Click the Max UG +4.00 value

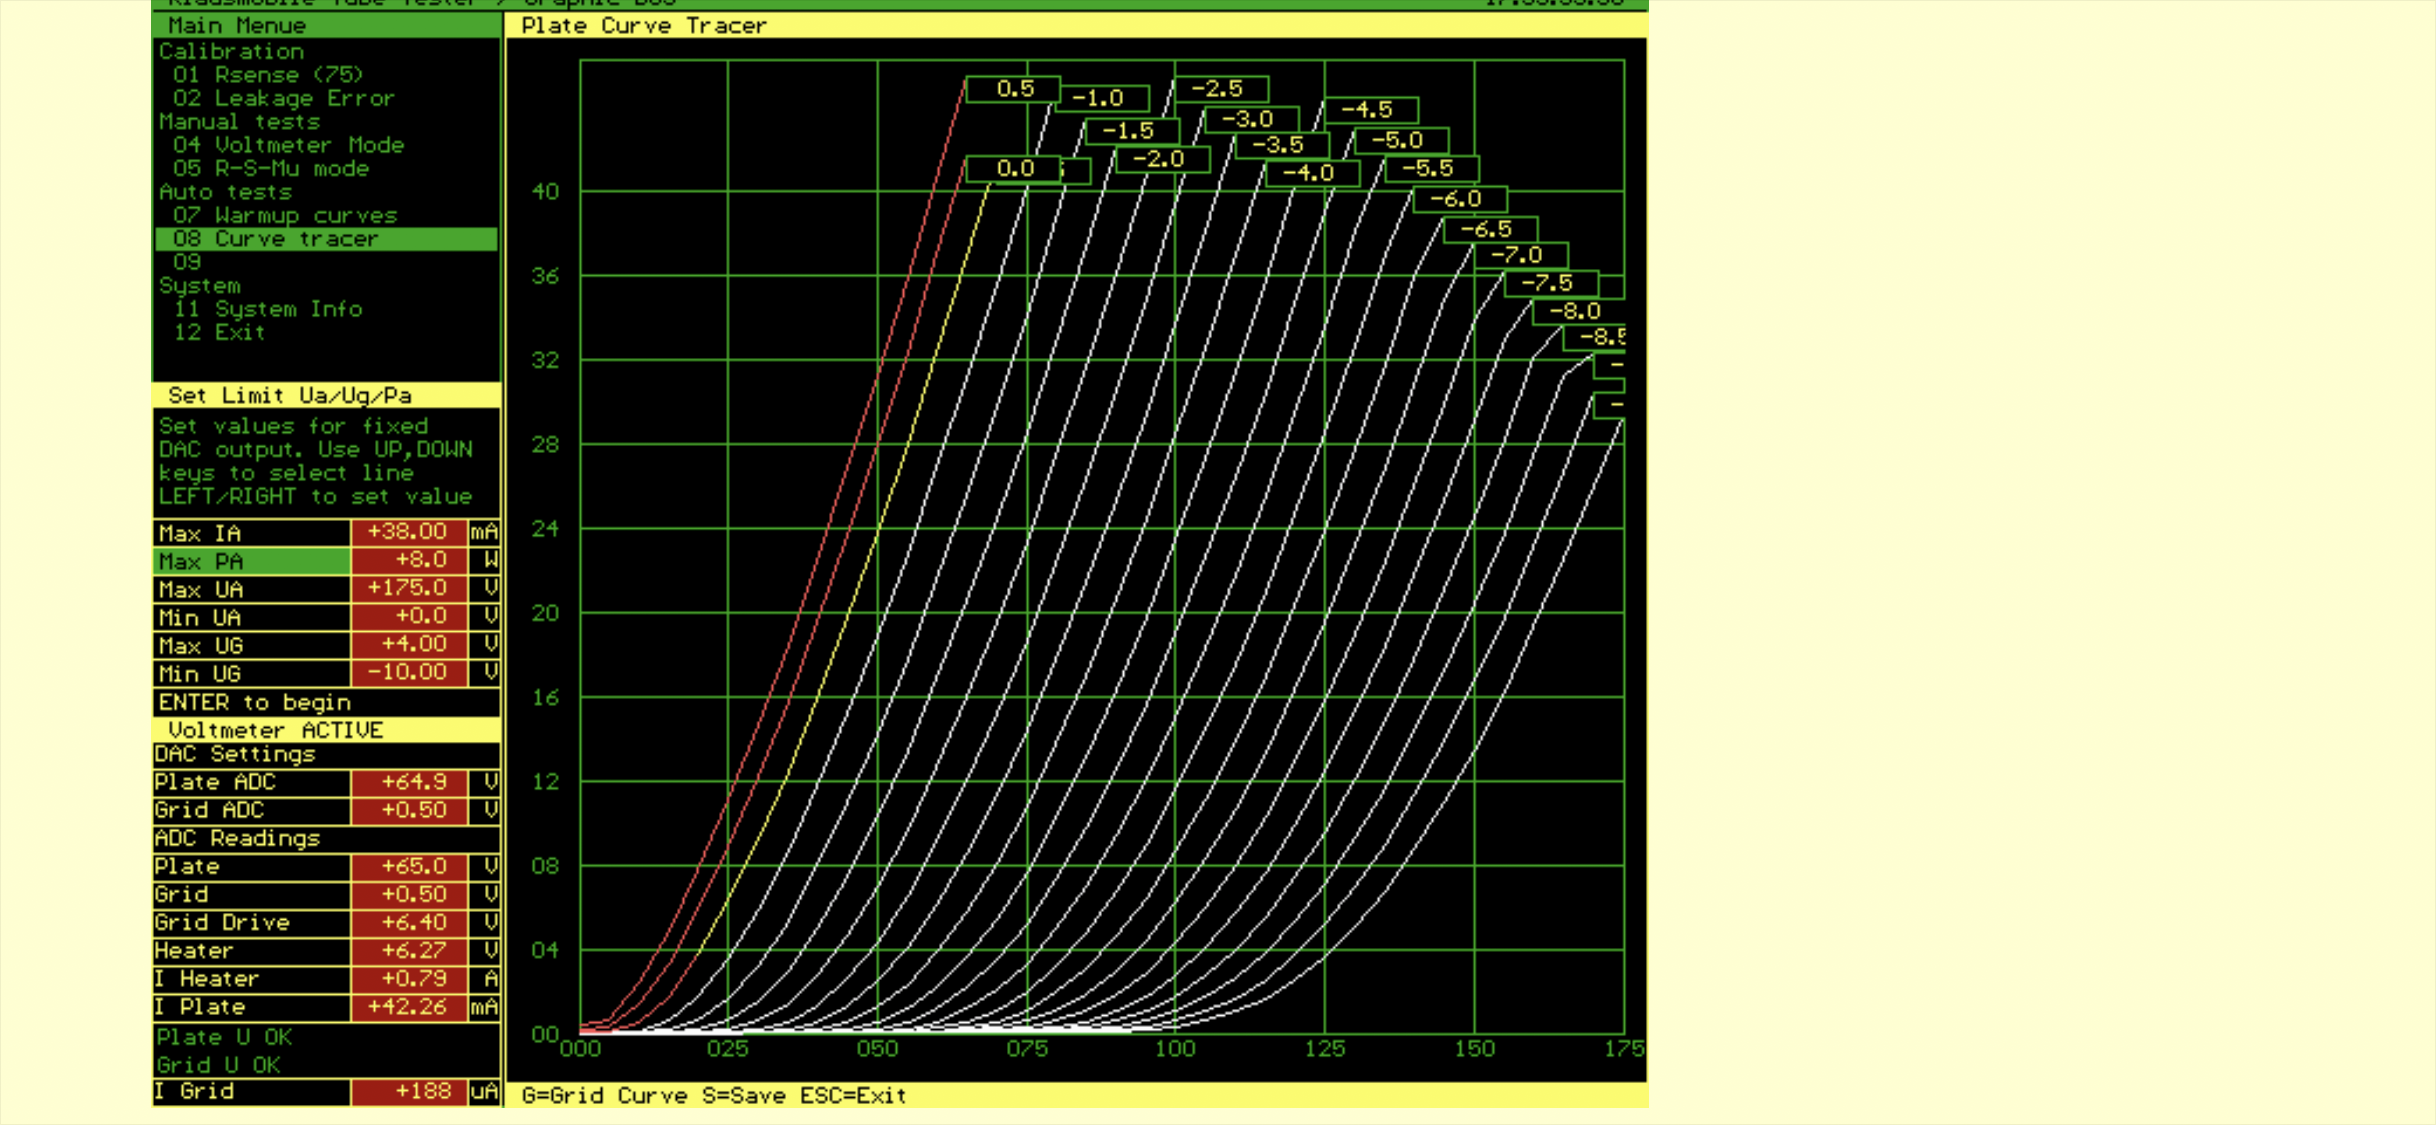408,644
